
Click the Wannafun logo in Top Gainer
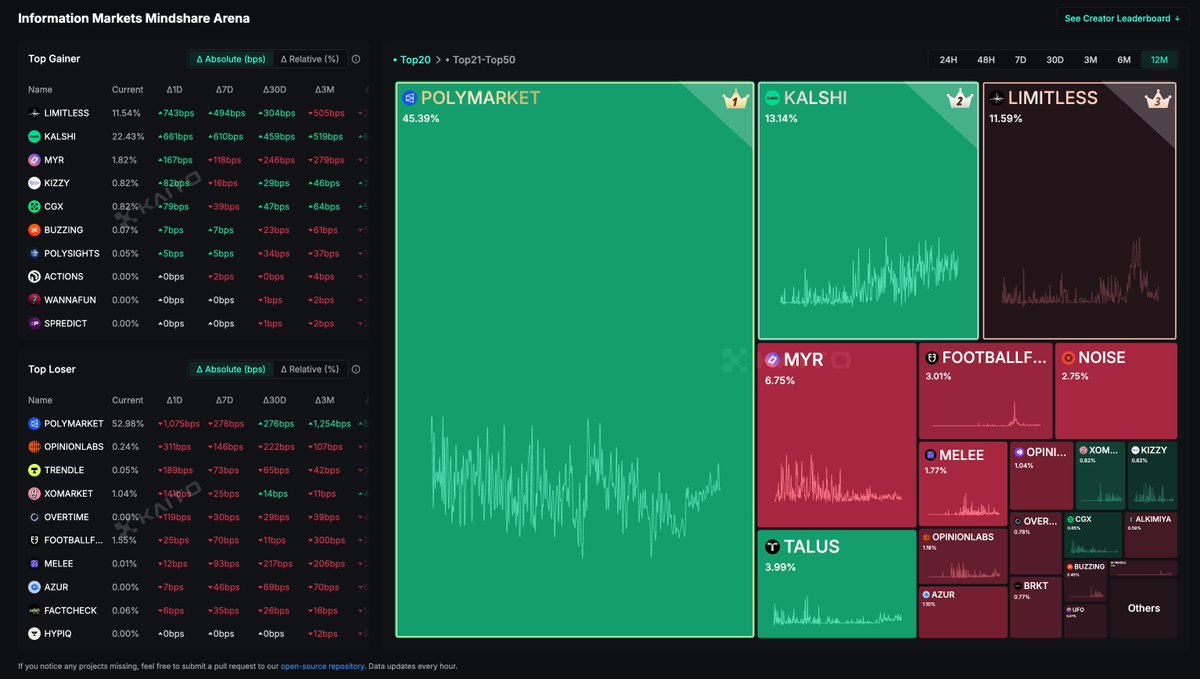tap(34, 300)
